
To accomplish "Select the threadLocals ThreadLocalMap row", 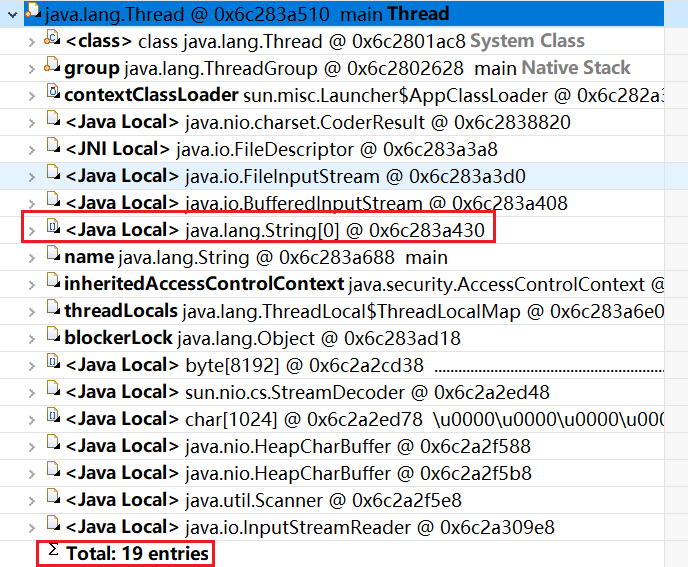I will 332,312.
